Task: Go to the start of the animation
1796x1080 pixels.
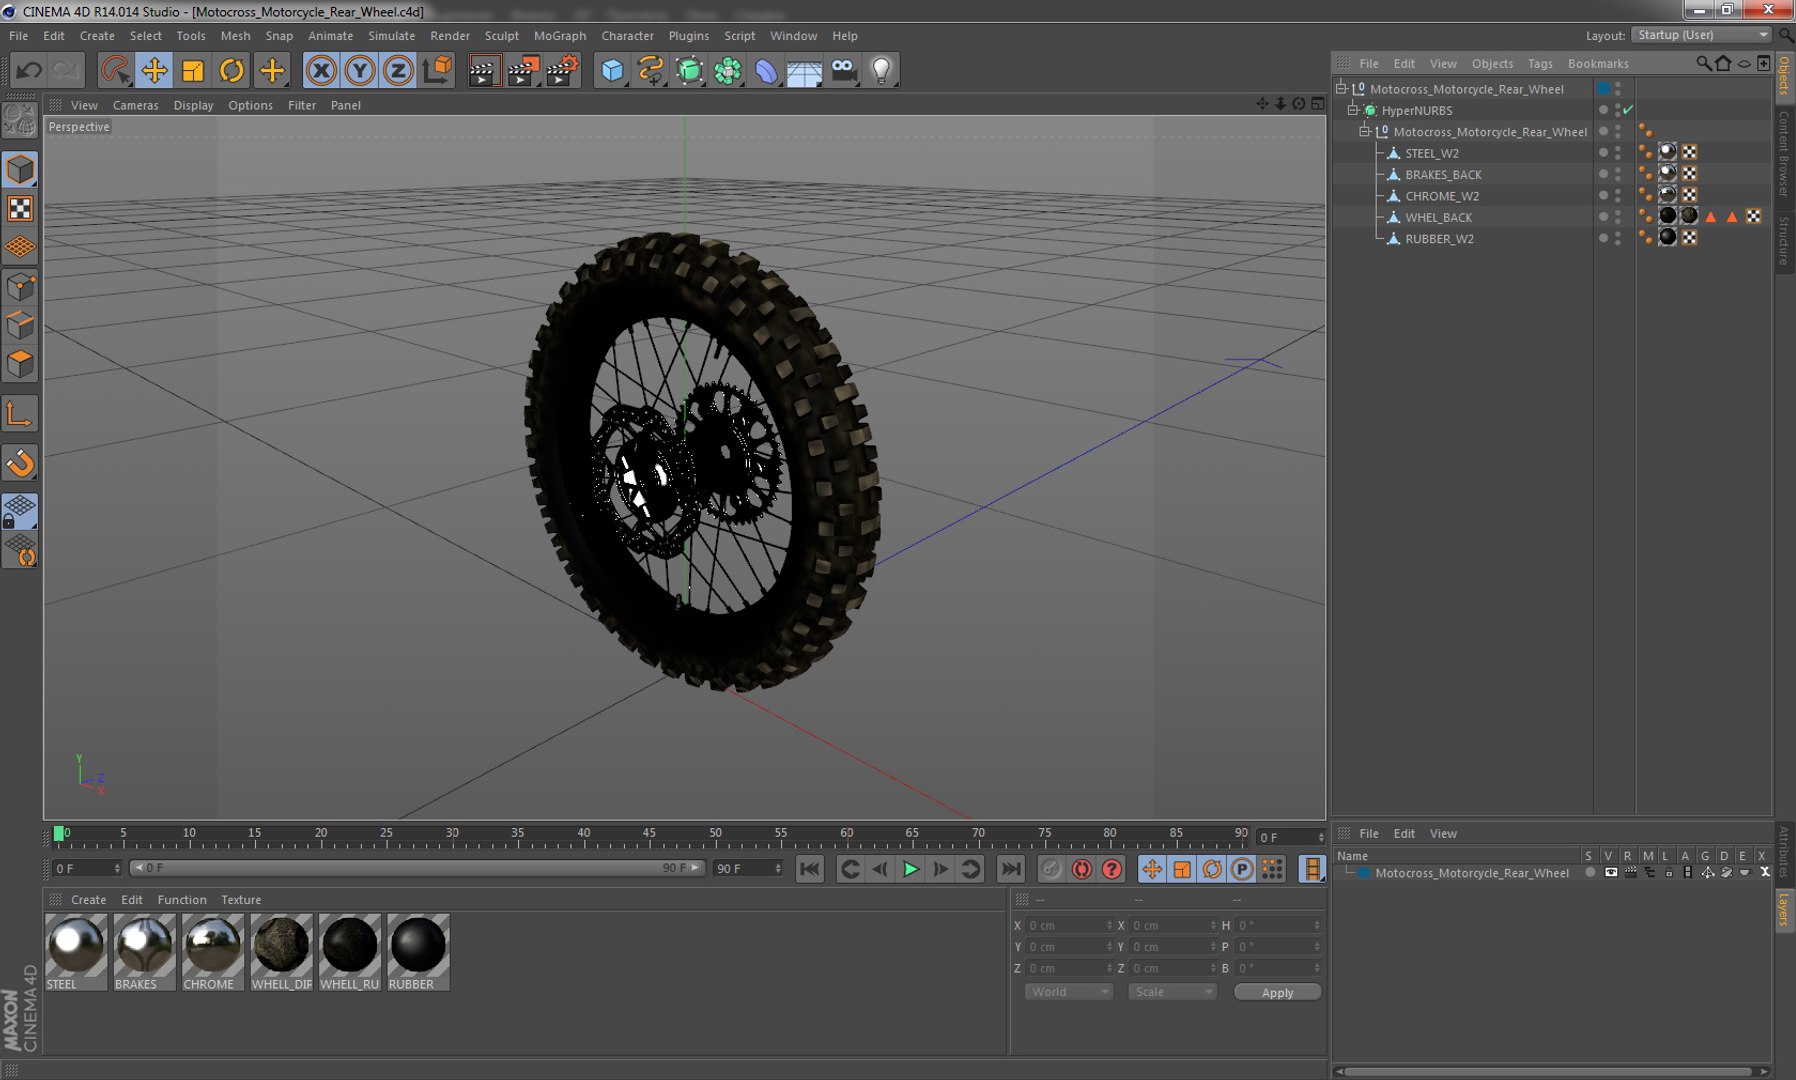Action: [809, 869]
